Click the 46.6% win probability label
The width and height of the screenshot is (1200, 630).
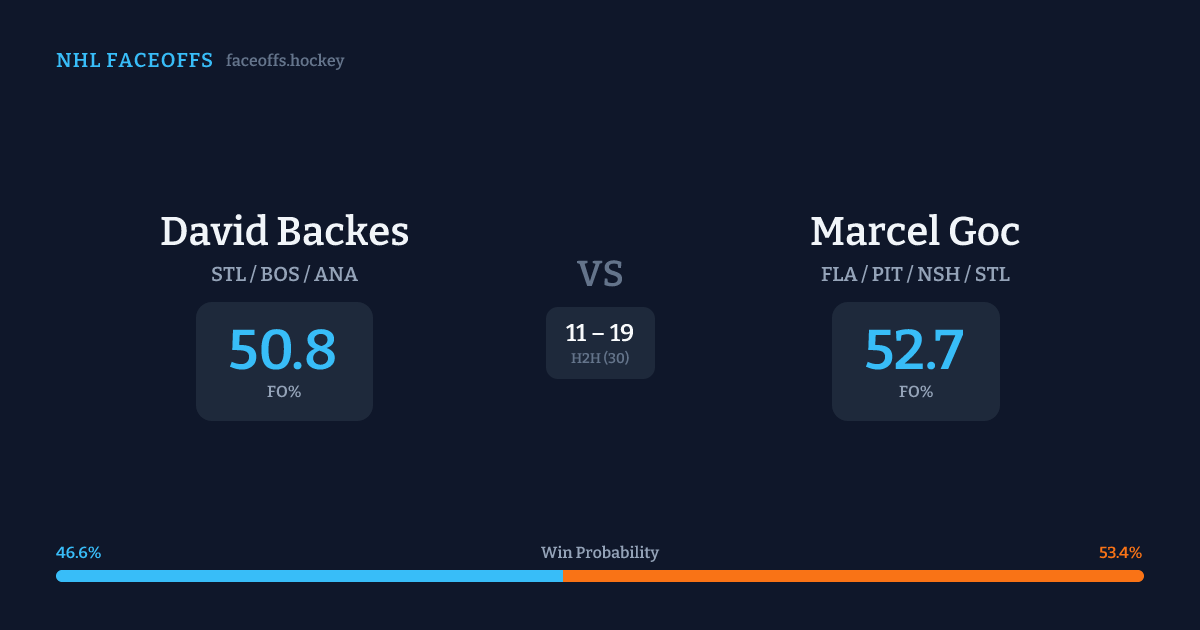tap(79, 553)
